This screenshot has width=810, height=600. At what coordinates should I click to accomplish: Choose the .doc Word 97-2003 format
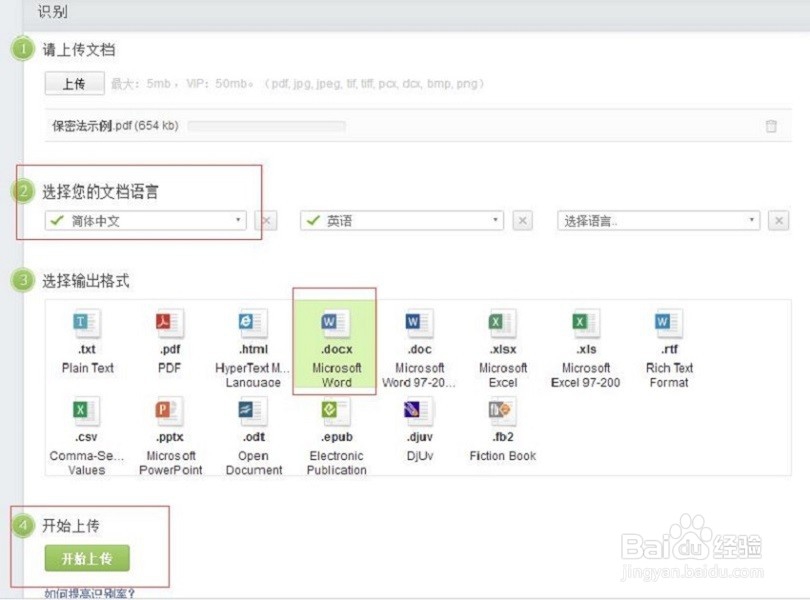click(419, 347)
